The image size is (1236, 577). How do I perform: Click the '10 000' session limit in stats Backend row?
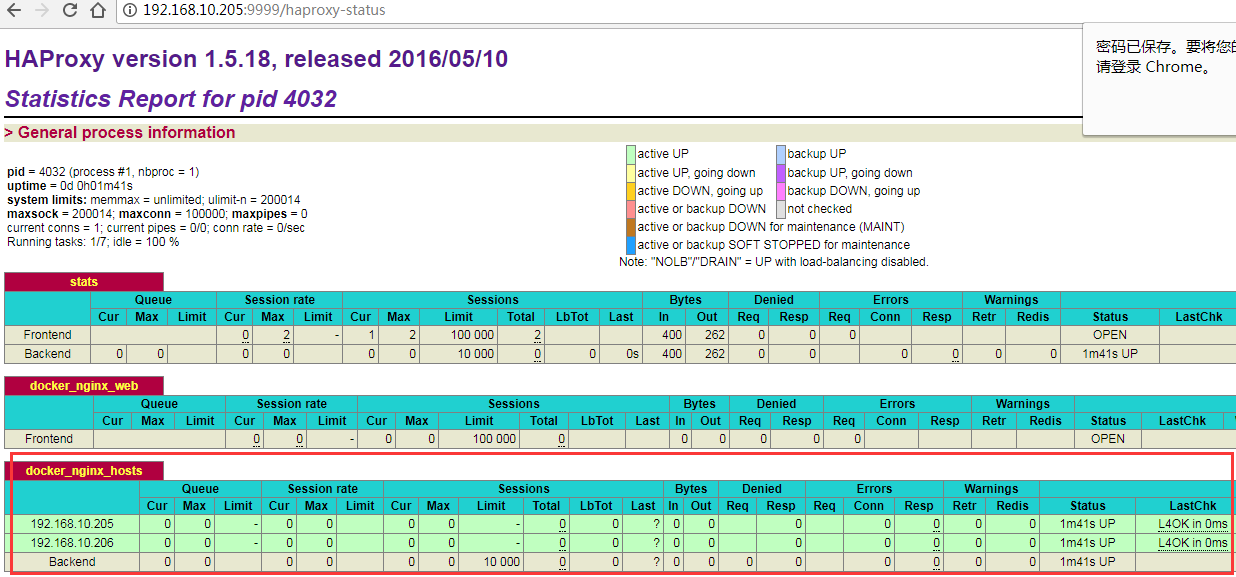tap(474, 354)
